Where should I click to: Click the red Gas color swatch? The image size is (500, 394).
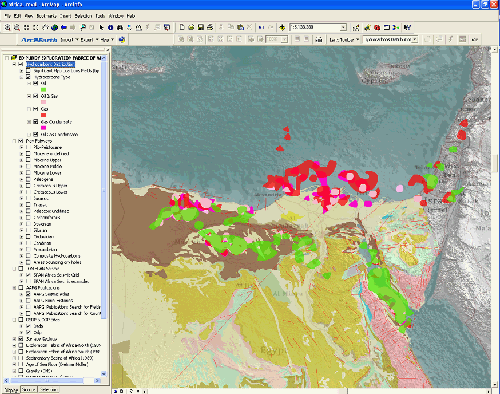[x=43, y=115]
